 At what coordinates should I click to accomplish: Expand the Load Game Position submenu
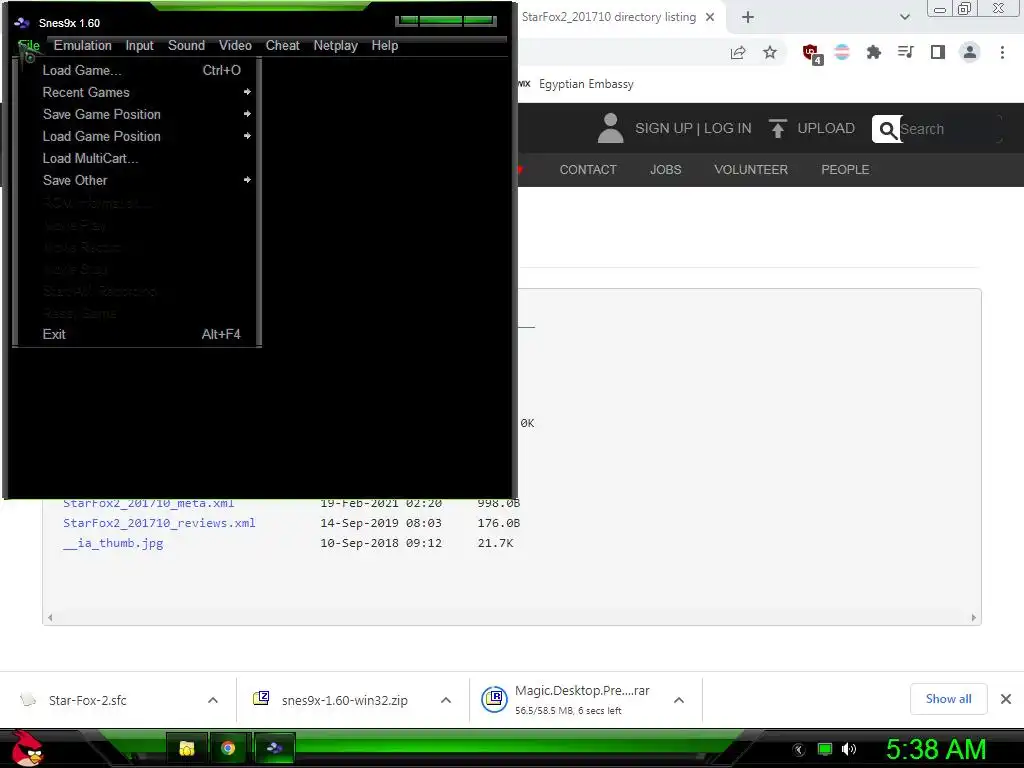click(137, 136)
